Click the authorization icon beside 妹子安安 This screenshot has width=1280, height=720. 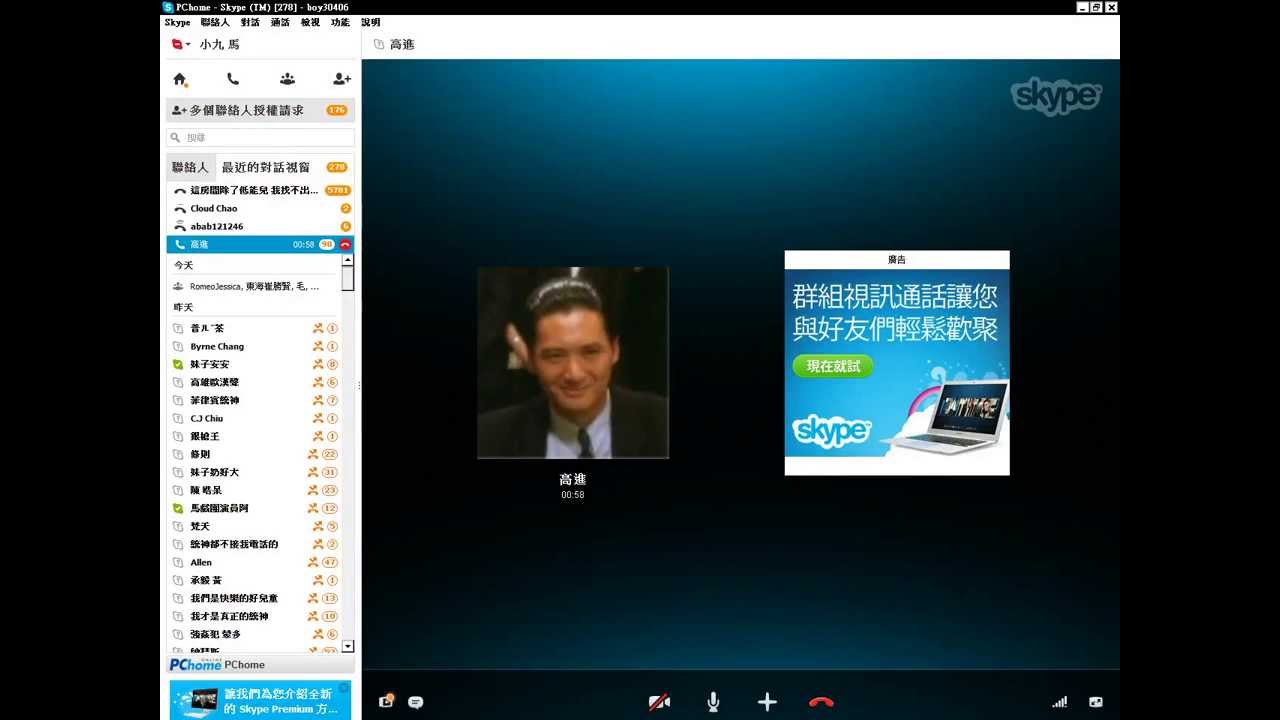tap(318, 364)
